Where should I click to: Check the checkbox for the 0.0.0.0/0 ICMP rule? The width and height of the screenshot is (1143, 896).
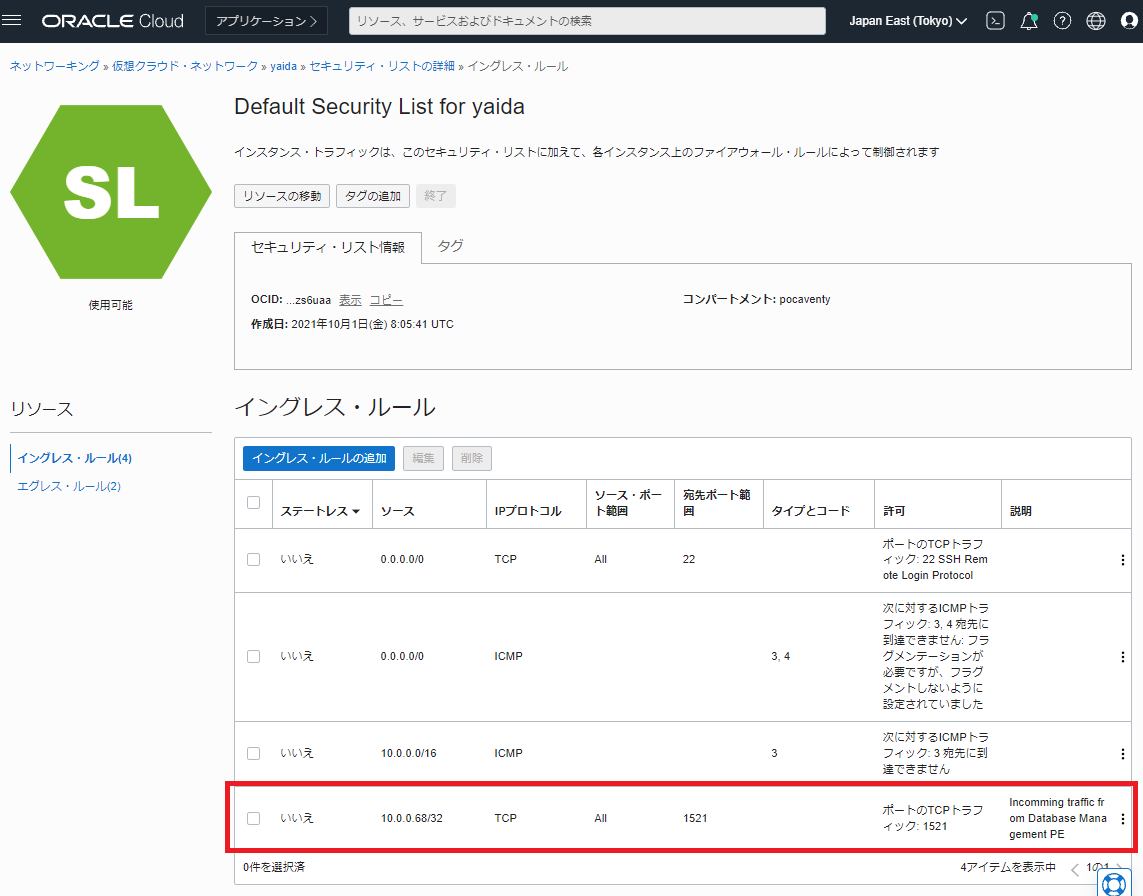pyautogui.click(x=253, y=656)
